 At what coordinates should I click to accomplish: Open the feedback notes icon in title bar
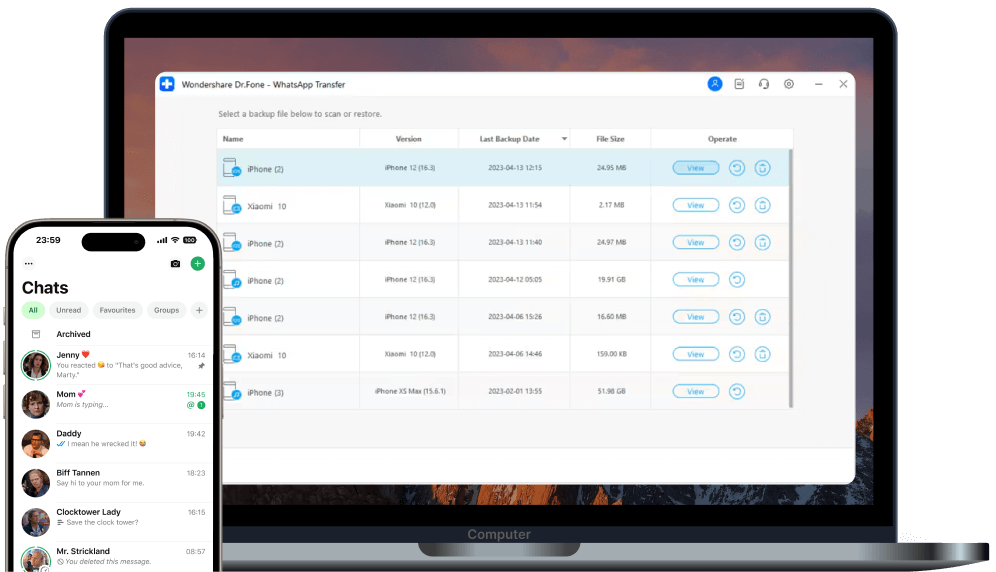(x=739, y=84)
